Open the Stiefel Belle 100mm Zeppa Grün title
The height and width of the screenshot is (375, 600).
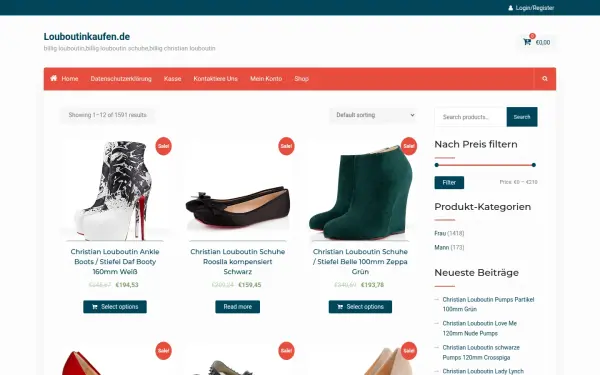pyautogui.click(x=360, y=262)
